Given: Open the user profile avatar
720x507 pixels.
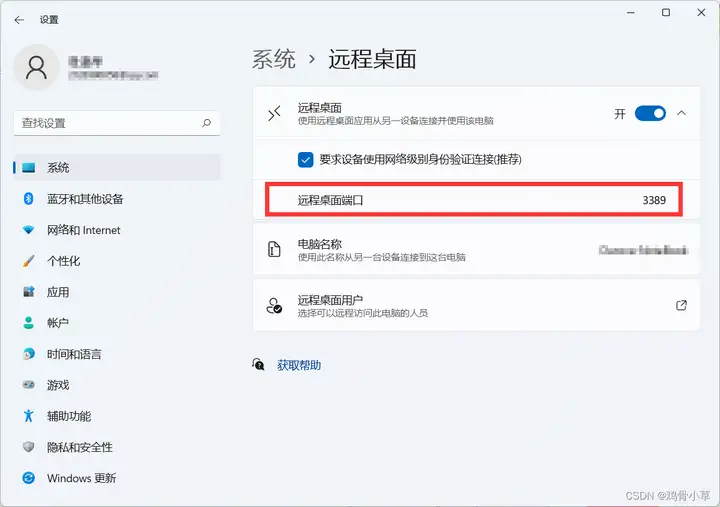Looking at the screenshot, I should 36,68.
